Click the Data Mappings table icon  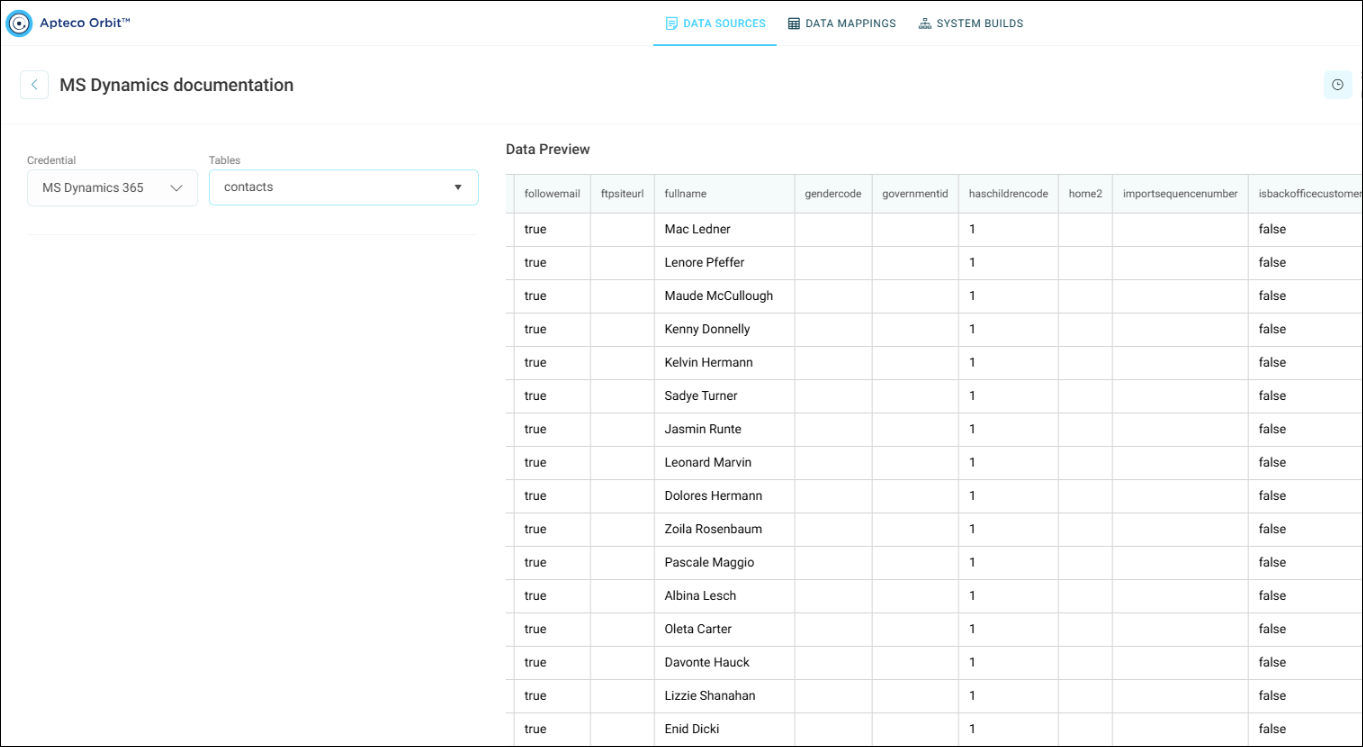794,23
